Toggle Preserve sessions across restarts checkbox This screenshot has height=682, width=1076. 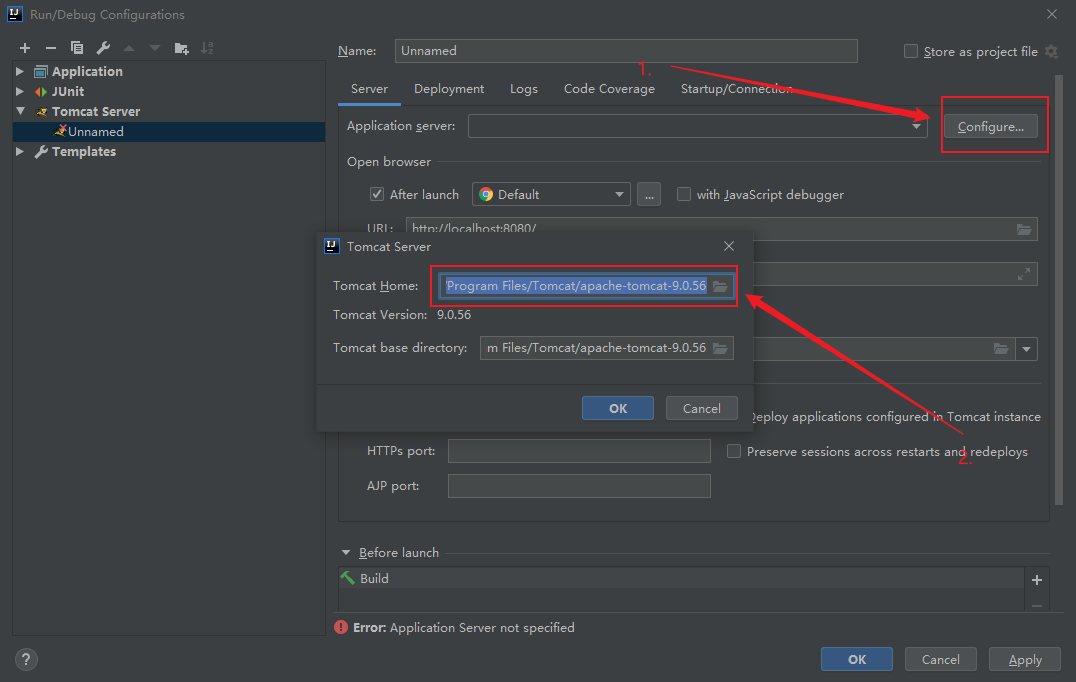pyautogui.click(x=734, y=451)
